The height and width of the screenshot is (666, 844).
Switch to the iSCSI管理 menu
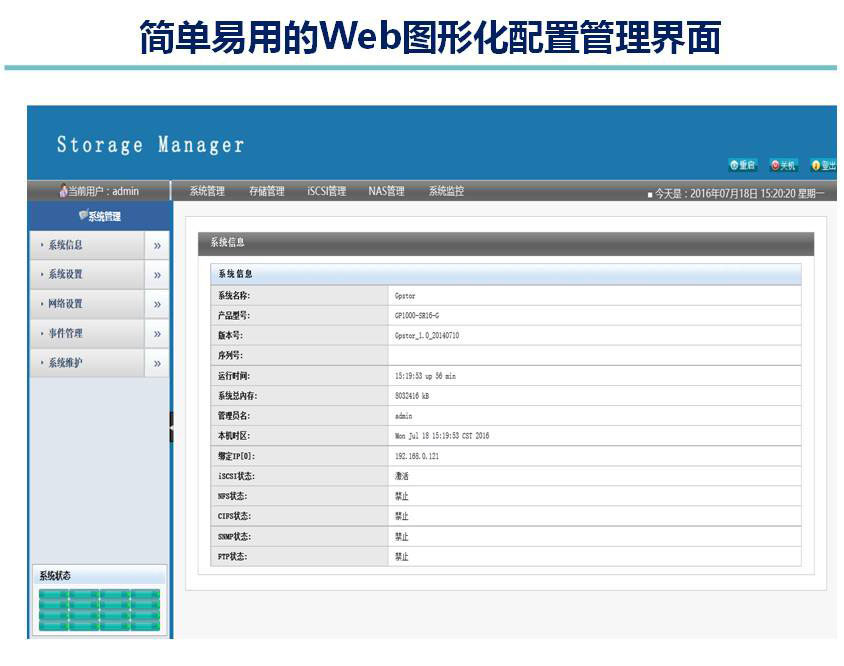click(326, 191)
